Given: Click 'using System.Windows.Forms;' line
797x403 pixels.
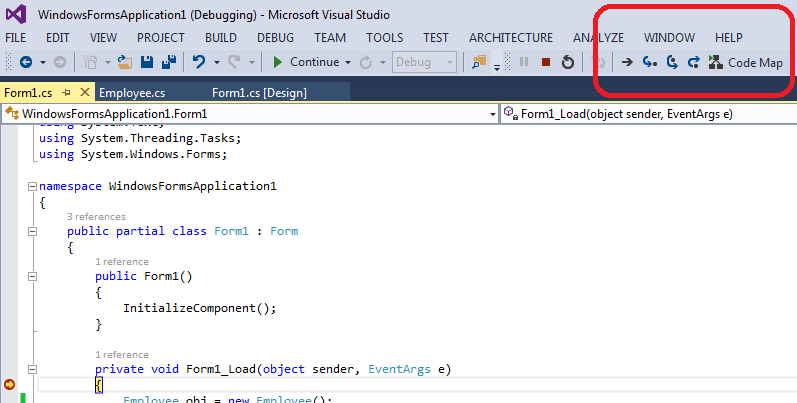Looking at the screenshot, I should tap(133, 154).
